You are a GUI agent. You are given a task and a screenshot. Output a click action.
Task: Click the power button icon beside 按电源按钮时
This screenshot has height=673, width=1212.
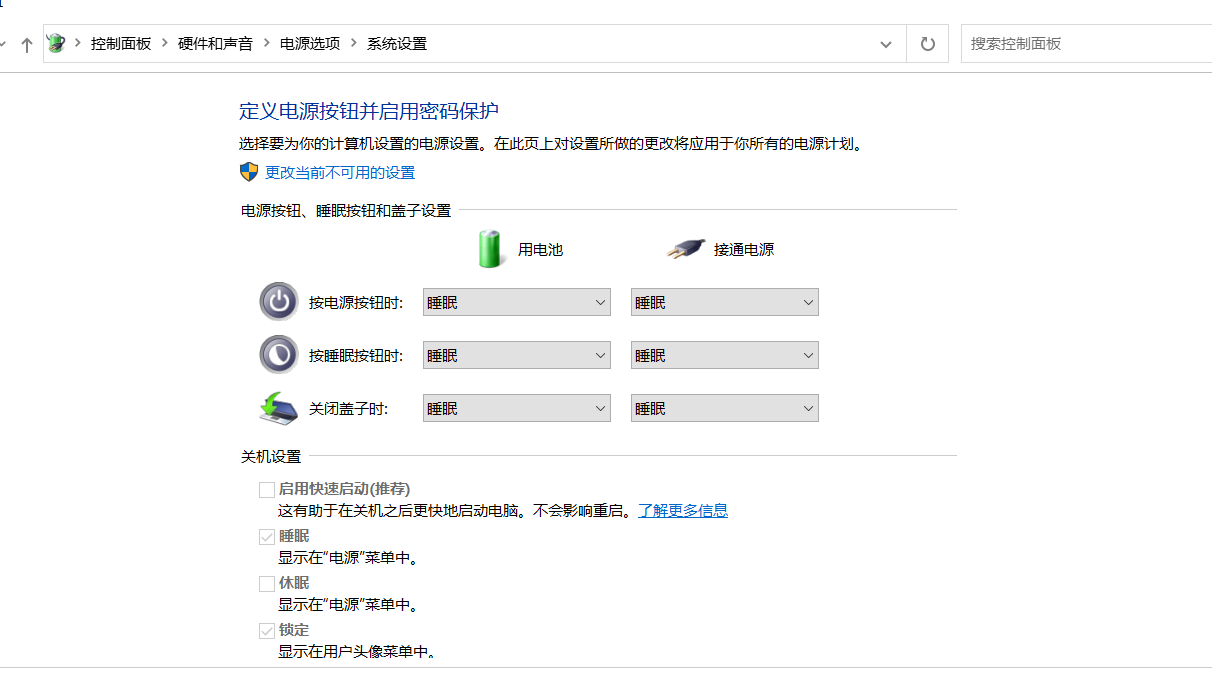[279, 302]
